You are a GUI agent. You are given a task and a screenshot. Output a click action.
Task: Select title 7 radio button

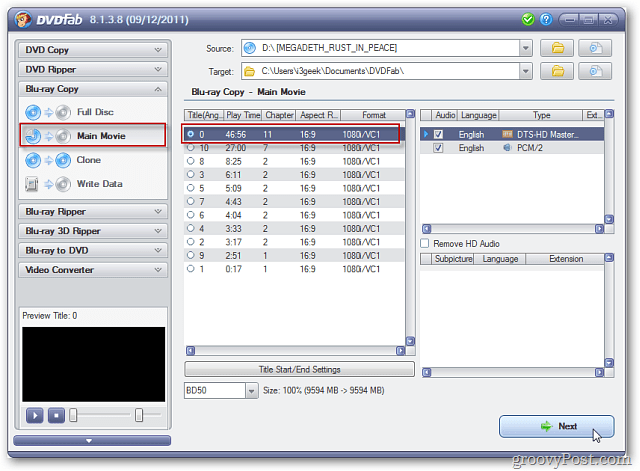191,201
